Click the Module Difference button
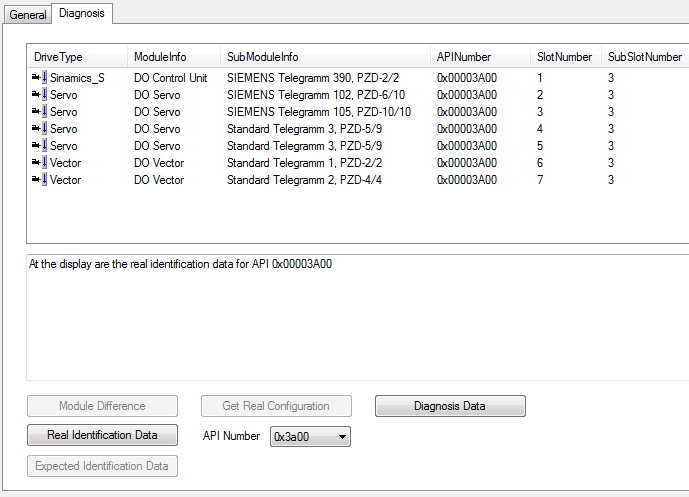This screenshot has width=689, height=497. coord(102,406)
